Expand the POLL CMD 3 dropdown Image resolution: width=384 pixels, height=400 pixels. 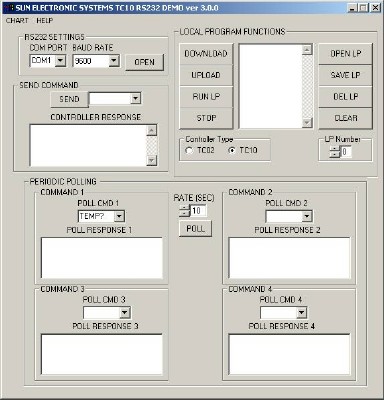tap(125, 313)
